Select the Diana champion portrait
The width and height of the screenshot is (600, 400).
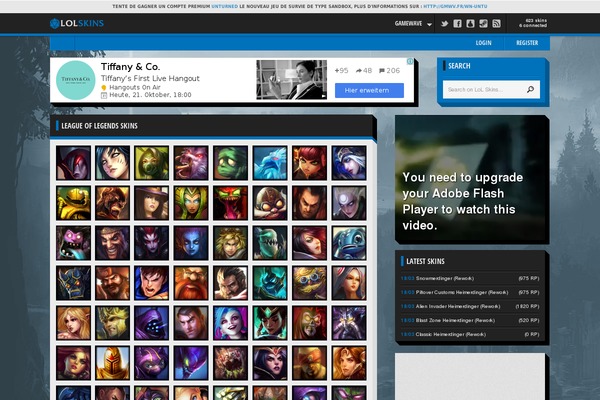click(349, 203)
